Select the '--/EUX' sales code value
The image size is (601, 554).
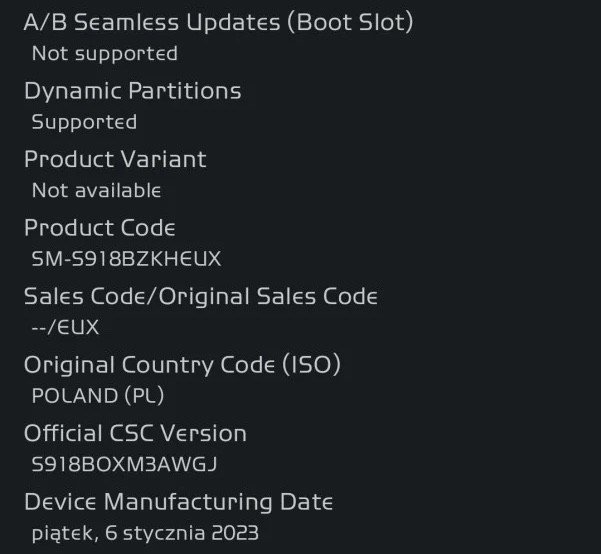point(65,327)
